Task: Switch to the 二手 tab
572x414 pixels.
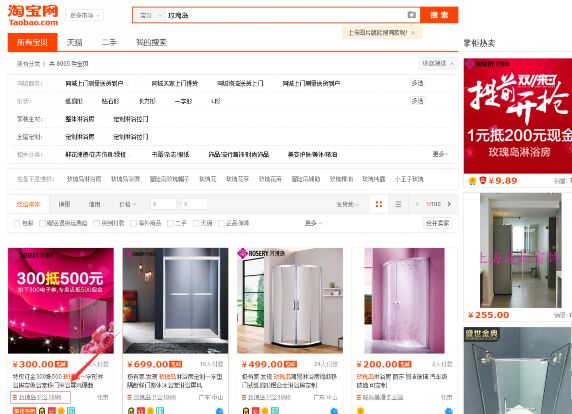Action: coord(109,42)
